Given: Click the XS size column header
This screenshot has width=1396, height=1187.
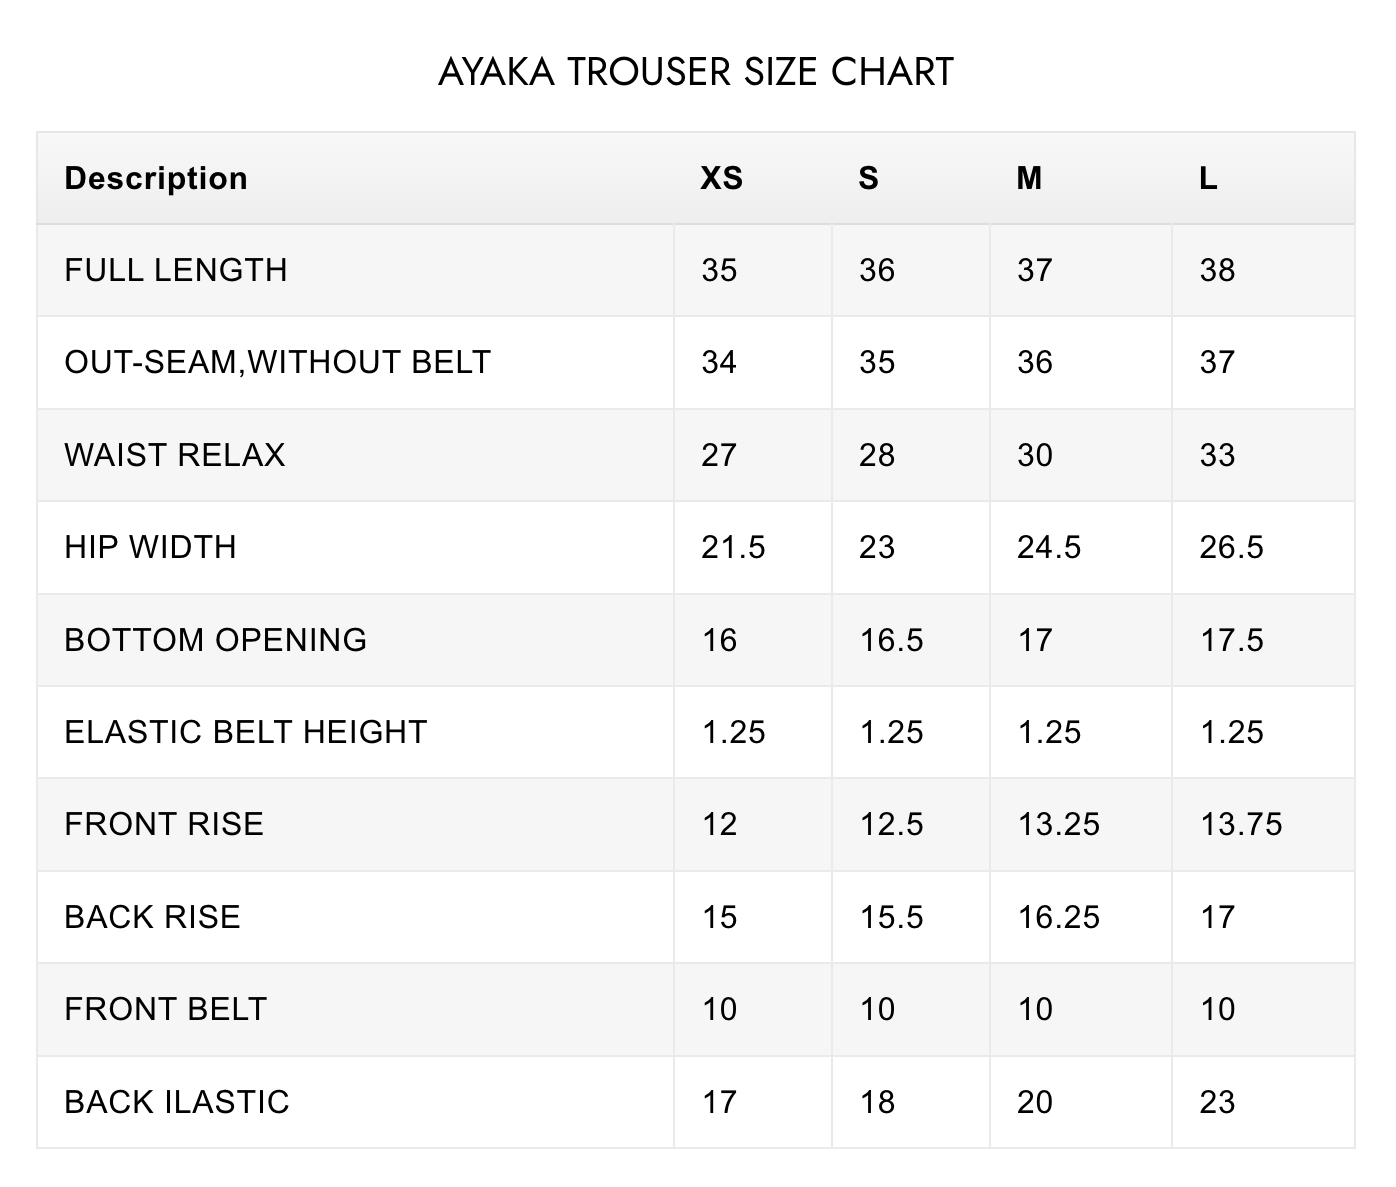Looking at the screenshot, I should tap(721, 178).
